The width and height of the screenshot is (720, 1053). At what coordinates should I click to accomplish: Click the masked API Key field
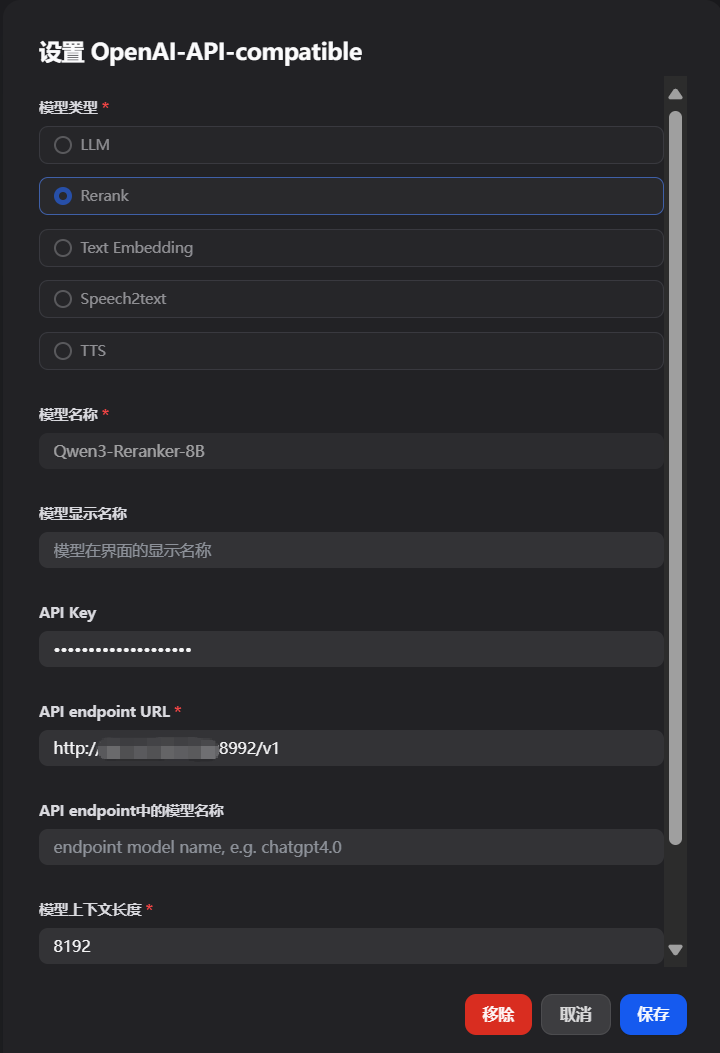pos(350,649)
